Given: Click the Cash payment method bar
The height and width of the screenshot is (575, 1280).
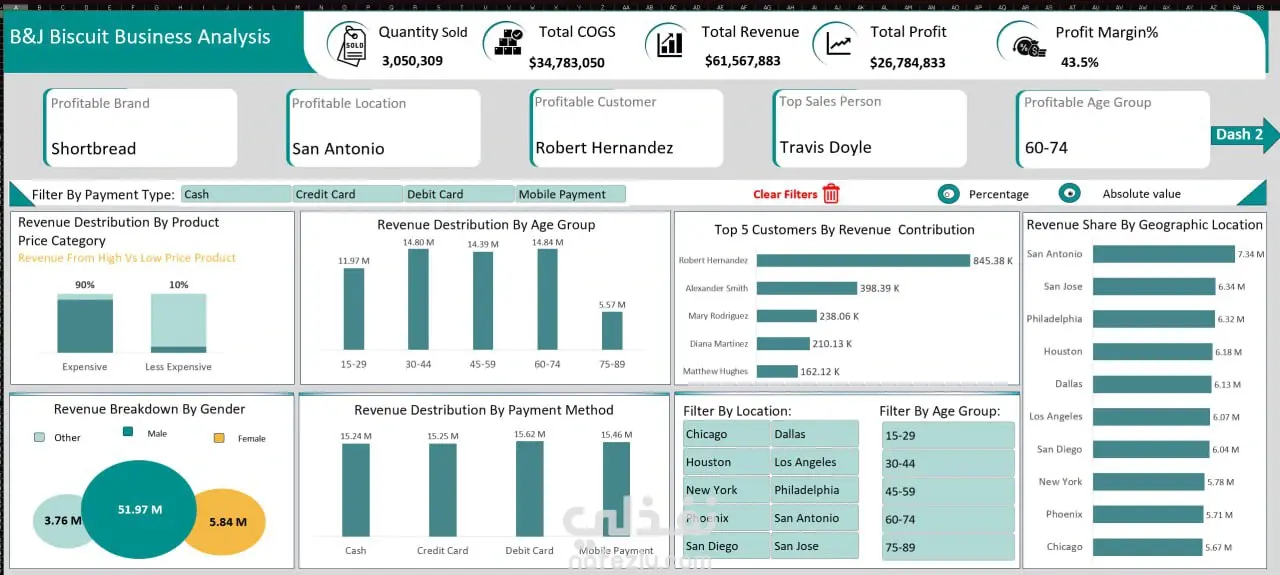Looking at the screenshot, I should pyautogui.click(x=355, y=491).
